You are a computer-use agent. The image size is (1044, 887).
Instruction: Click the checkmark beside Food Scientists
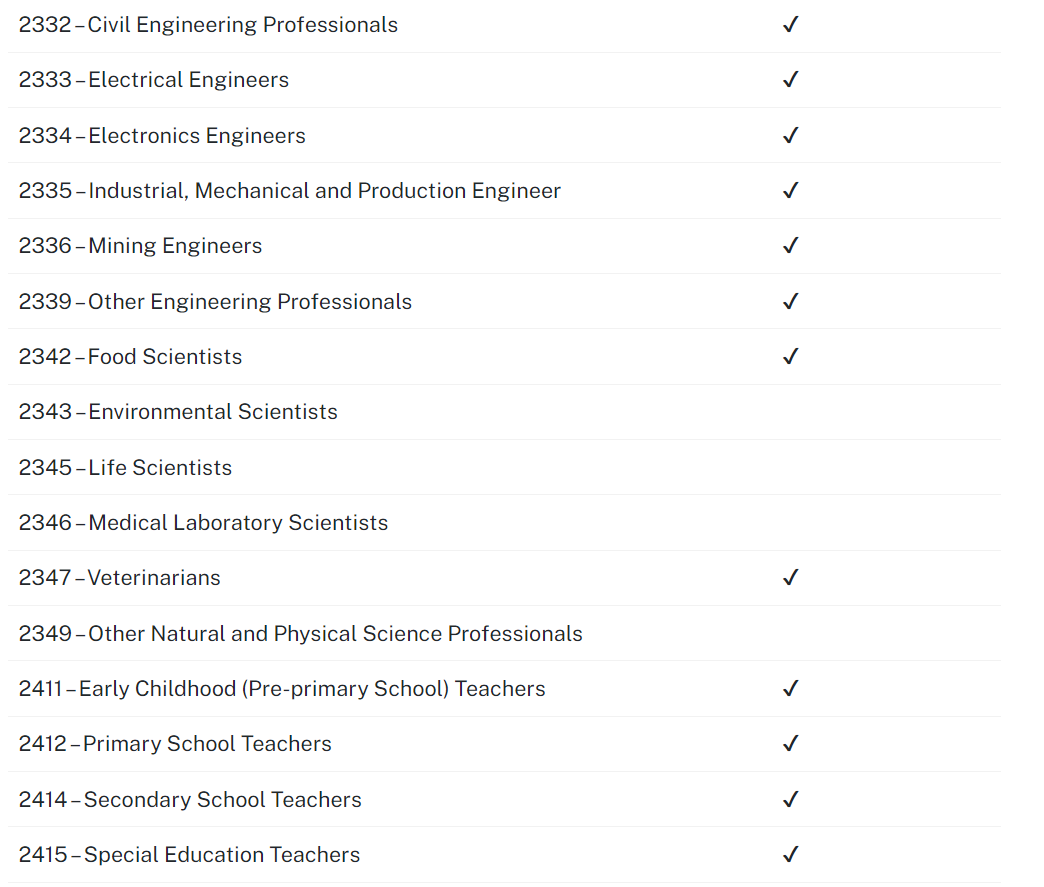[790, 357]
